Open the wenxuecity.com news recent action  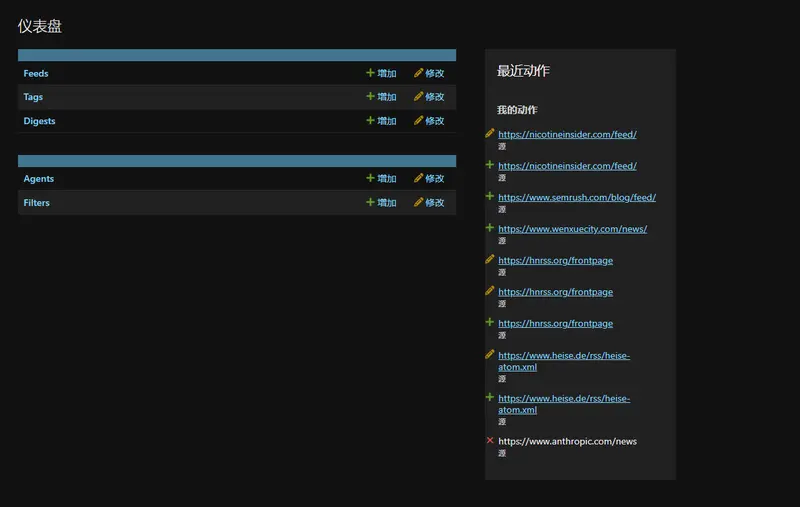[572, 229]
